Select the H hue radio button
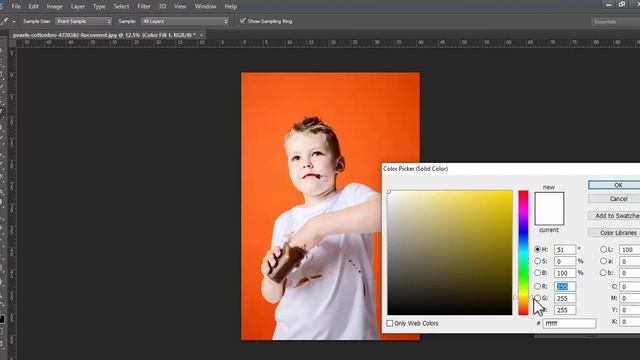This screenshot has width=640, height=360. point(538,249)
